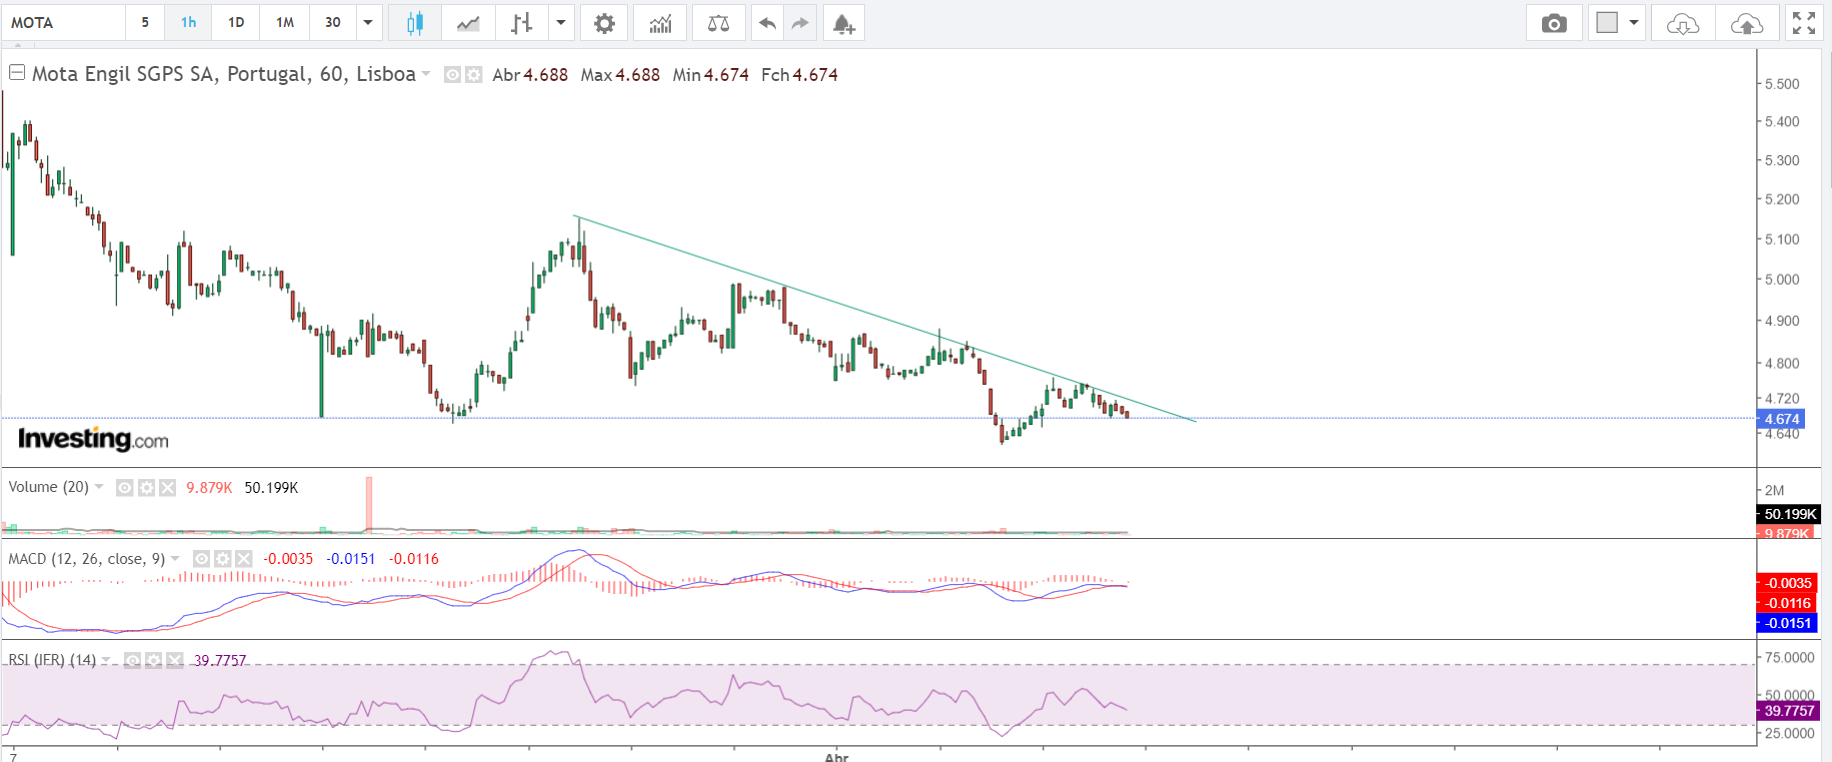
Task: Expand Mota Engil title dropdown arrow
Action: coord(426,74)
